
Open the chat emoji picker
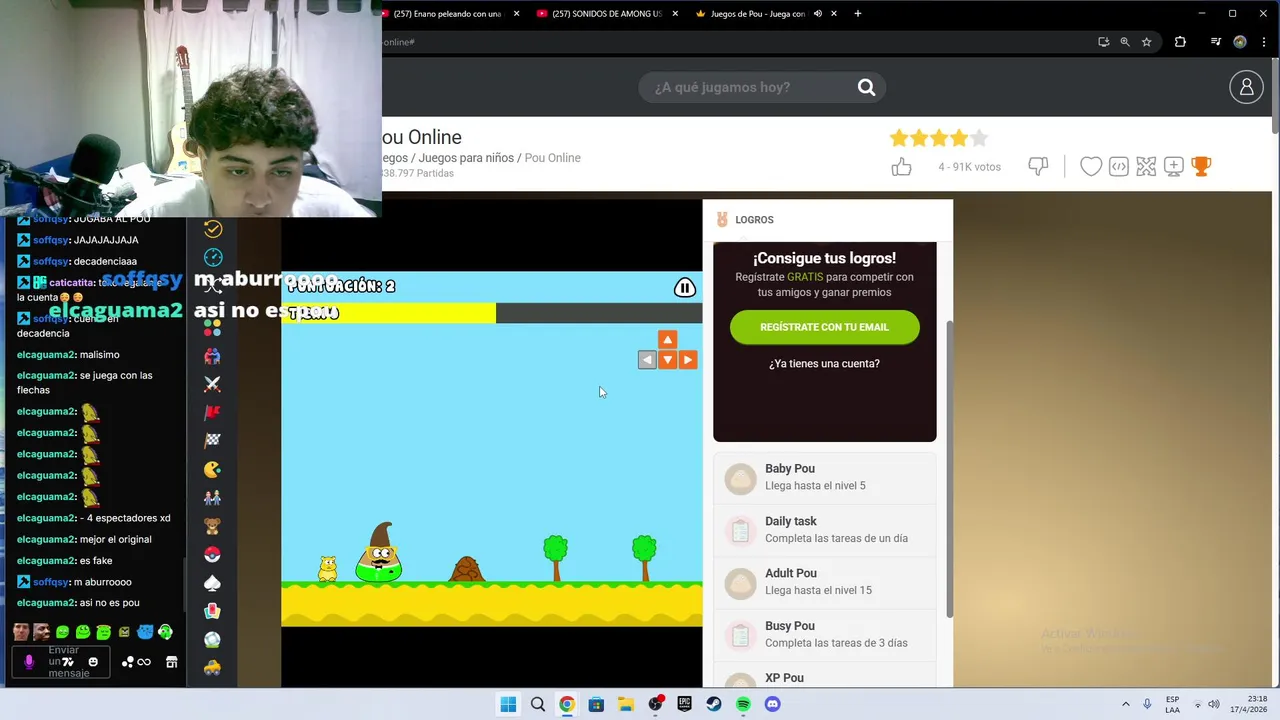tap(93, 662)
